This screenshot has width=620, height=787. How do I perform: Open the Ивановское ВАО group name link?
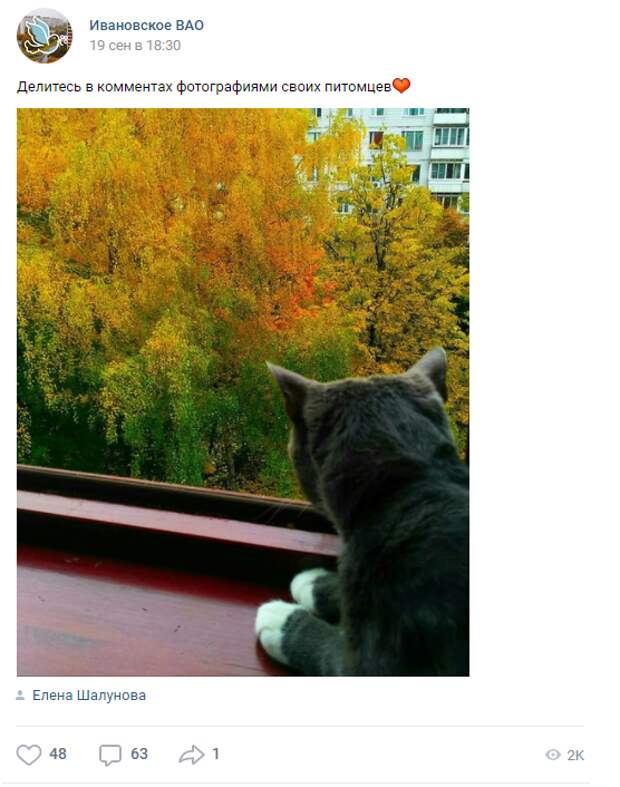pyautogui.click(x=147, y=25)
